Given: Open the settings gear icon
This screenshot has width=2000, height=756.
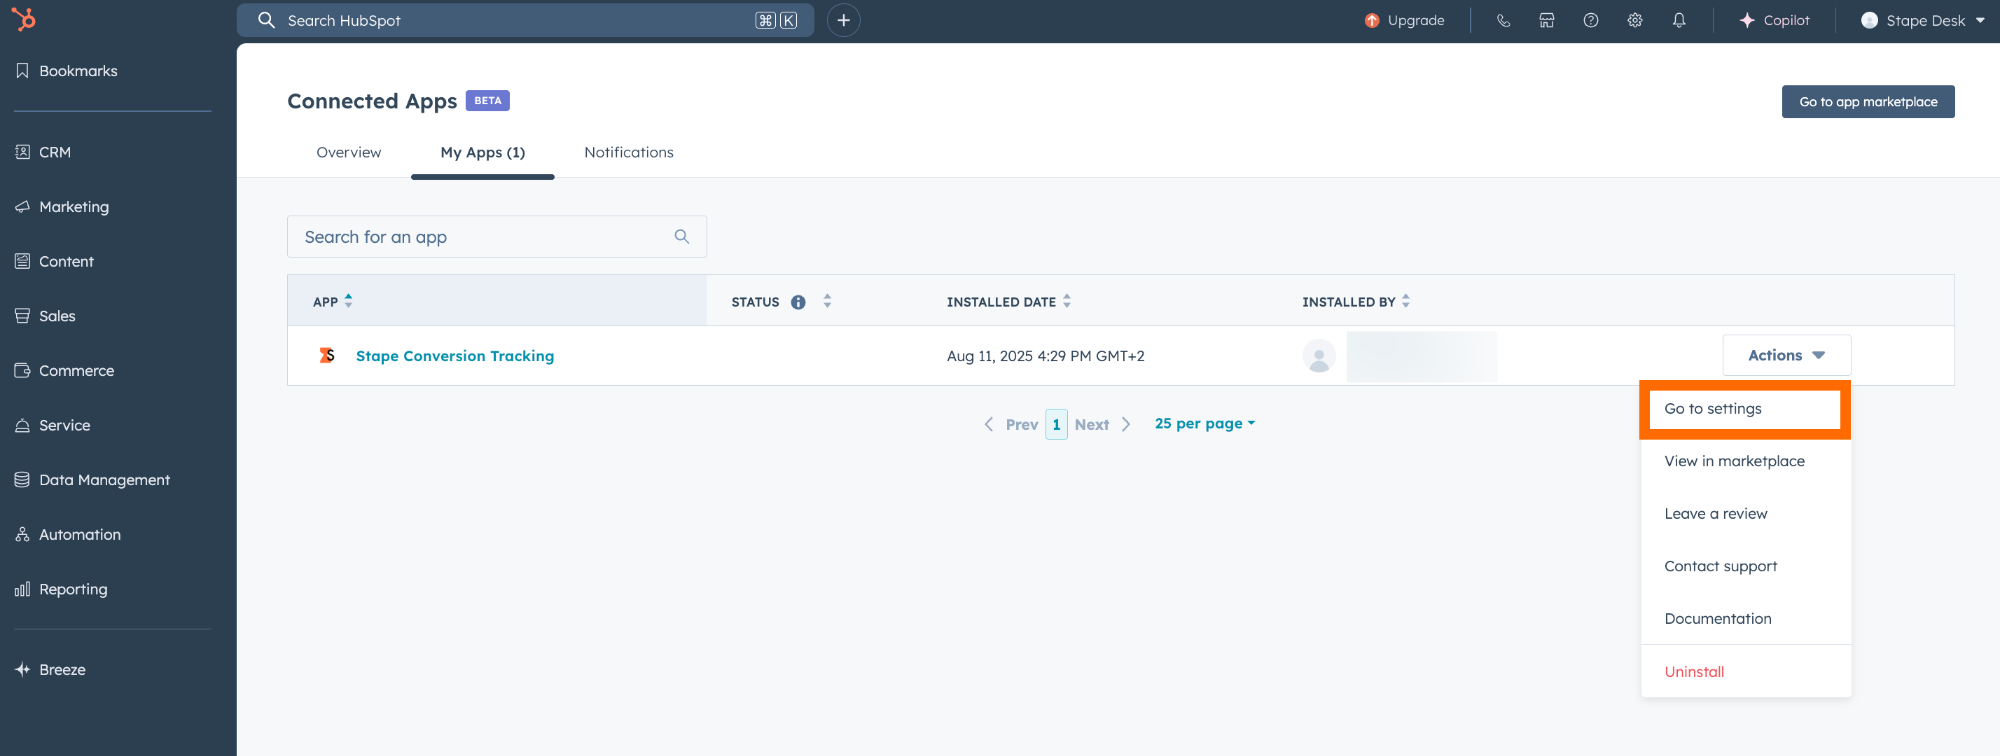Looking at the screenshot, I should pyautogui.click(x=1635, y=20).
